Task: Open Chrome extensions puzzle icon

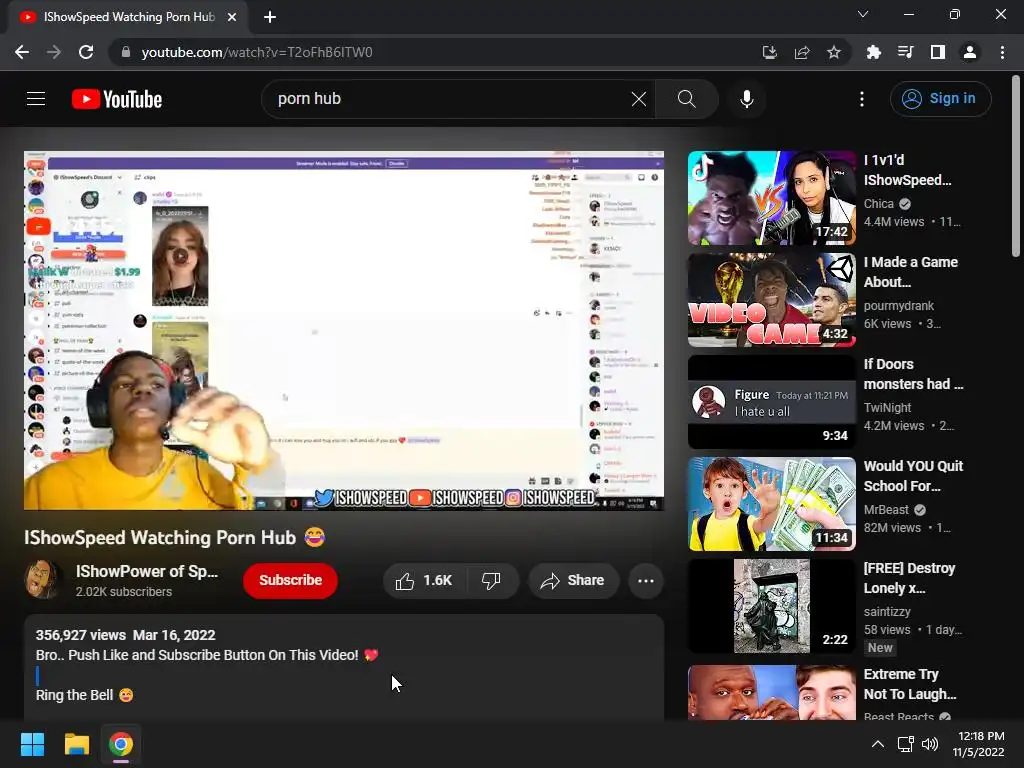Action: (873, 52)
